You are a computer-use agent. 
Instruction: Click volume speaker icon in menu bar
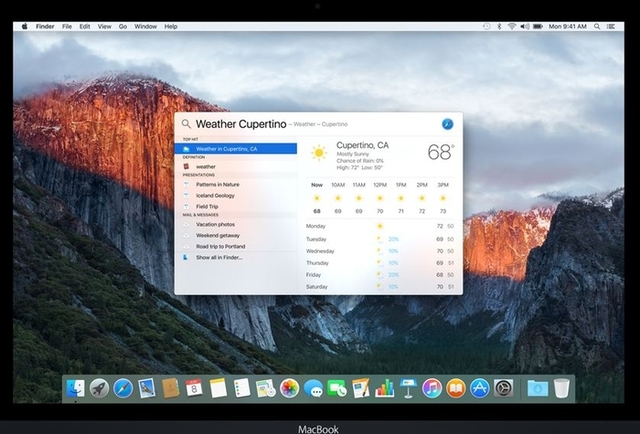[525, 27]
